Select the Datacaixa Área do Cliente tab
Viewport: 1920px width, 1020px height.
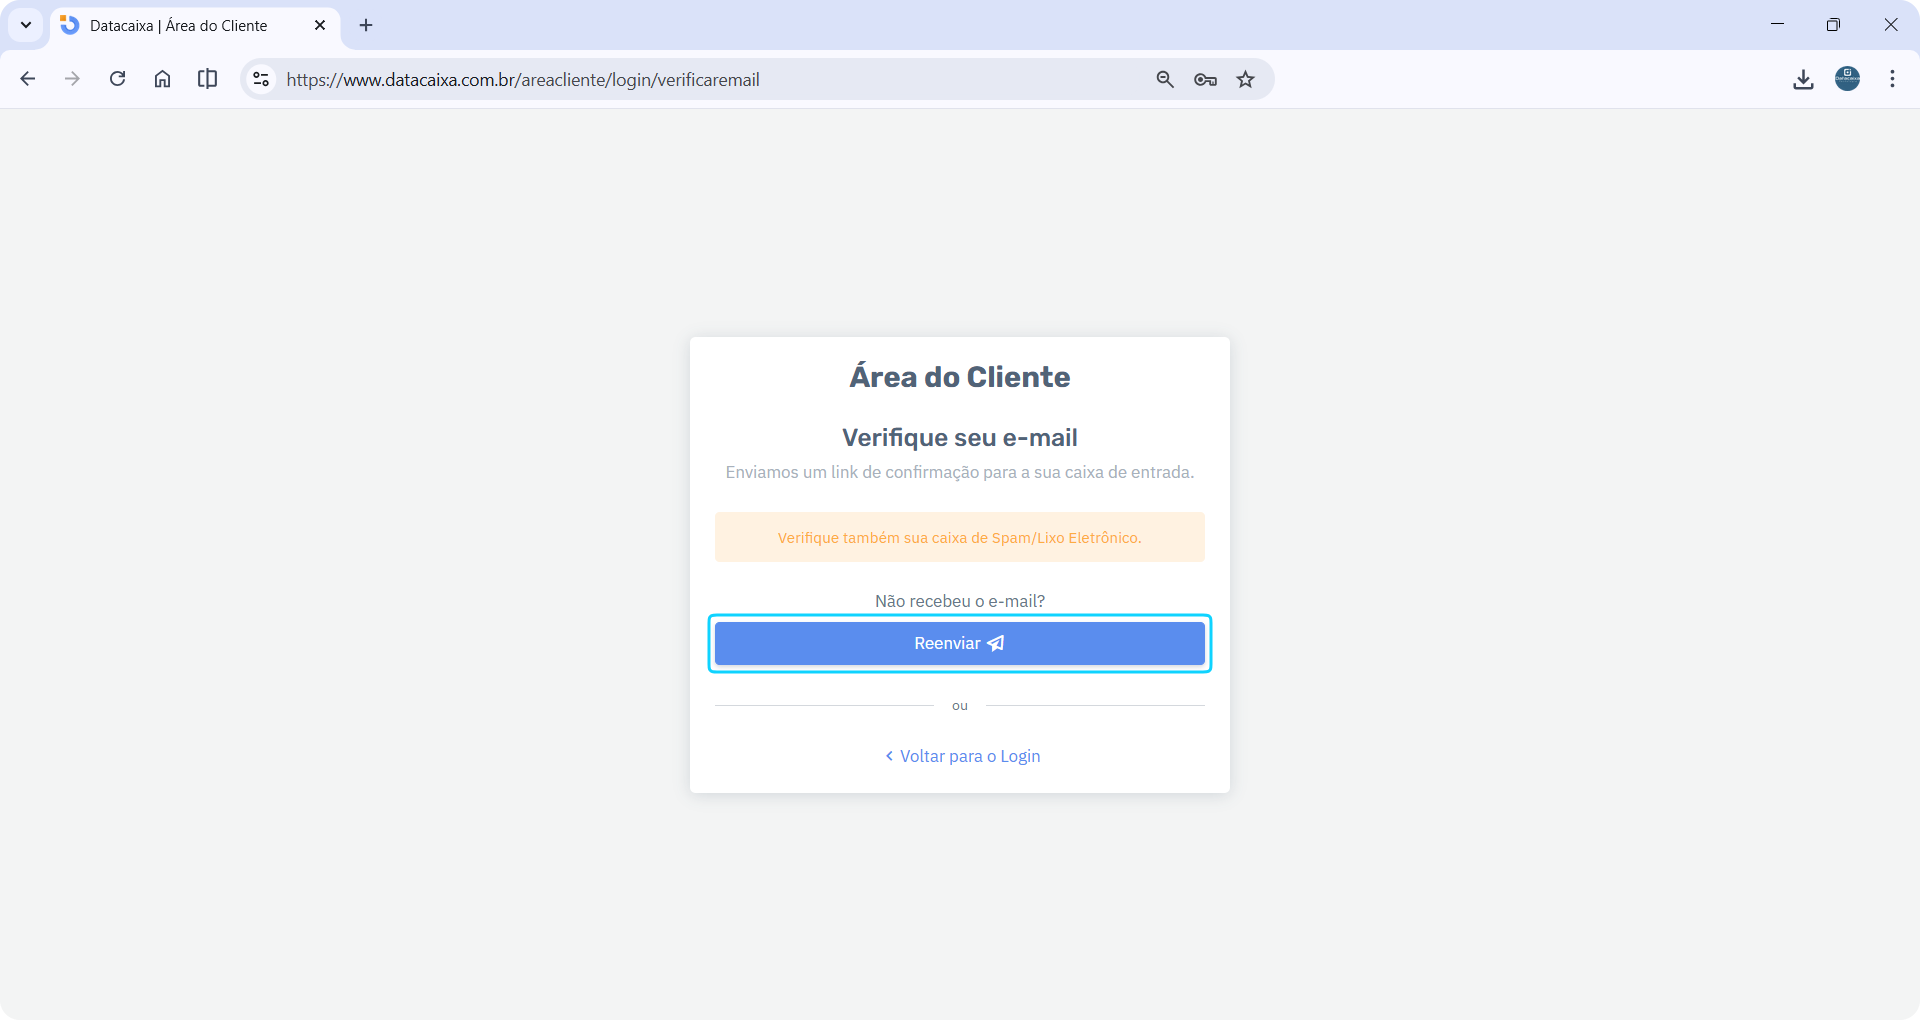(180, 25)
